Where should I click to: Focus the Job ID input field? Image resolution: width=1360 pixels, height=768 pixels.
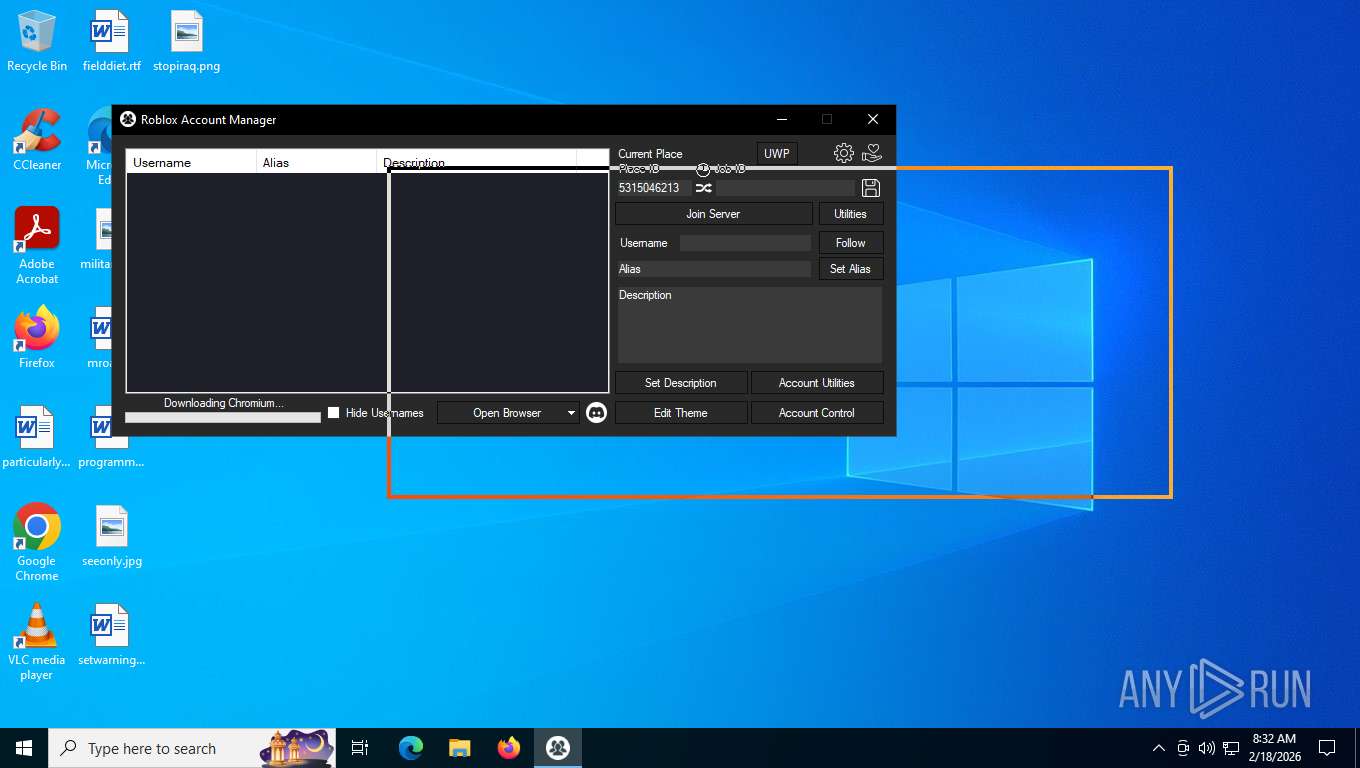786,188
